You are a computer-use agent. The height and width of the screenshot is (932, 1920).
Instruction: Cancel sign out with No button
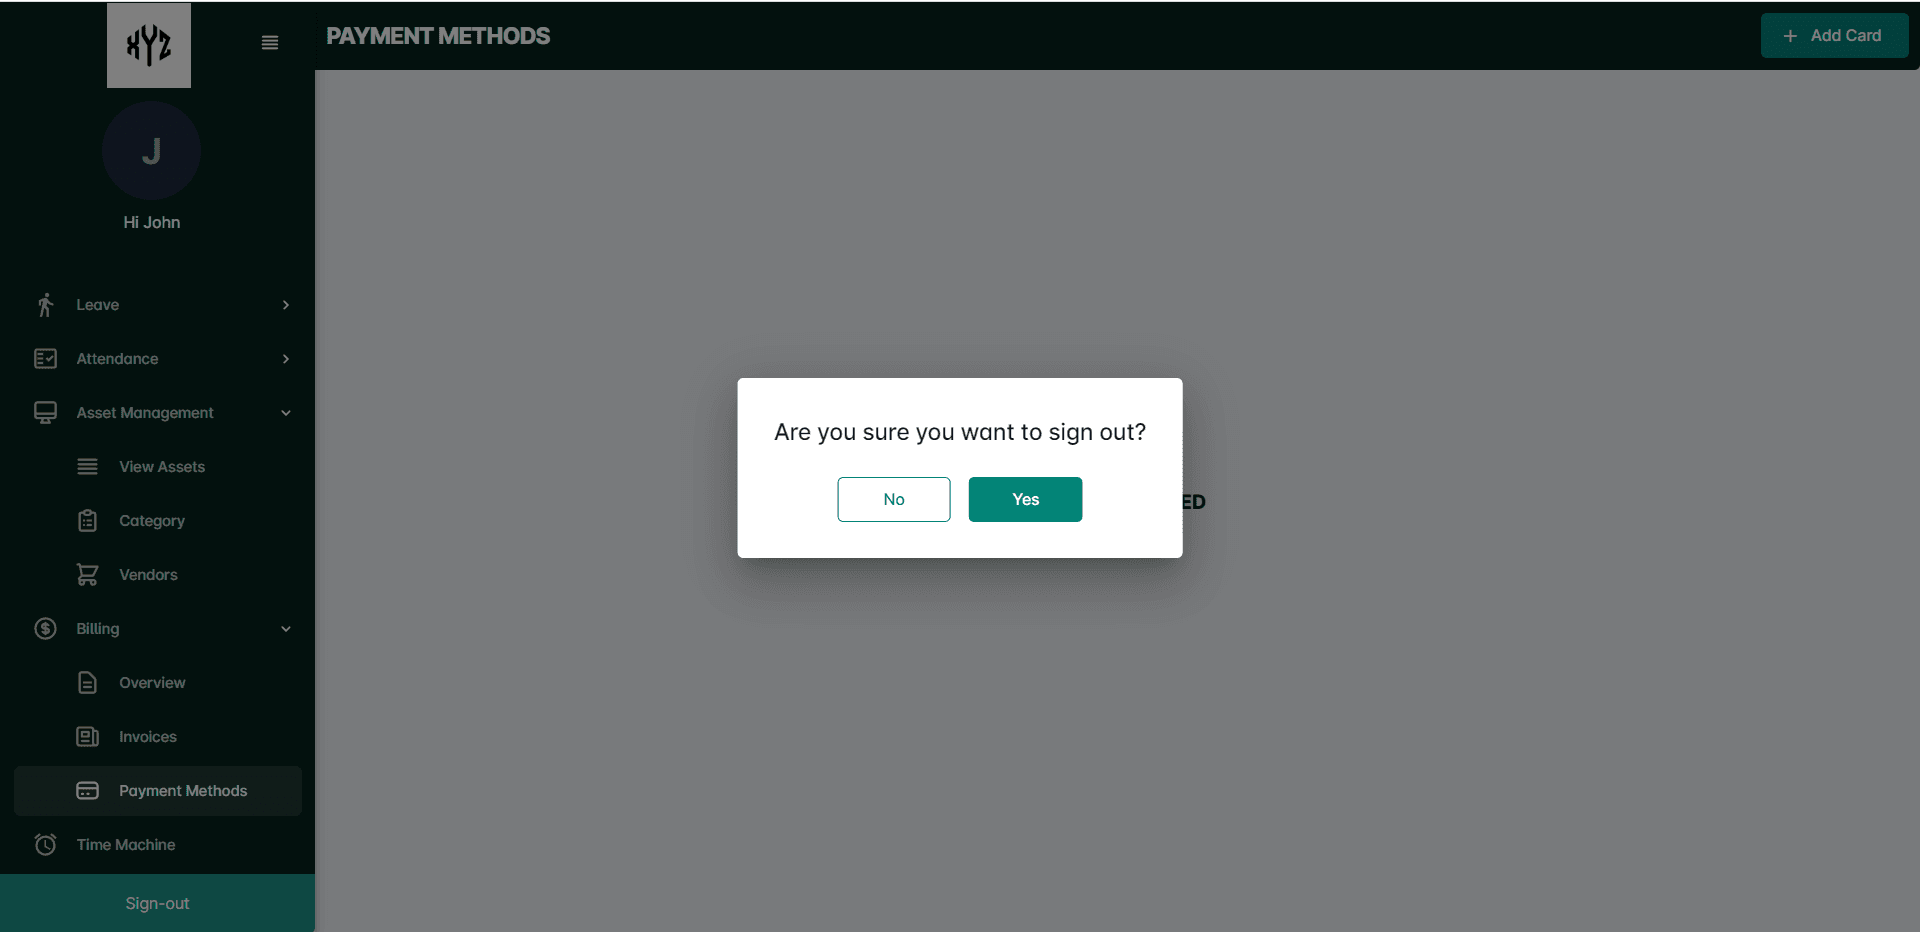[x=893, y=499]
